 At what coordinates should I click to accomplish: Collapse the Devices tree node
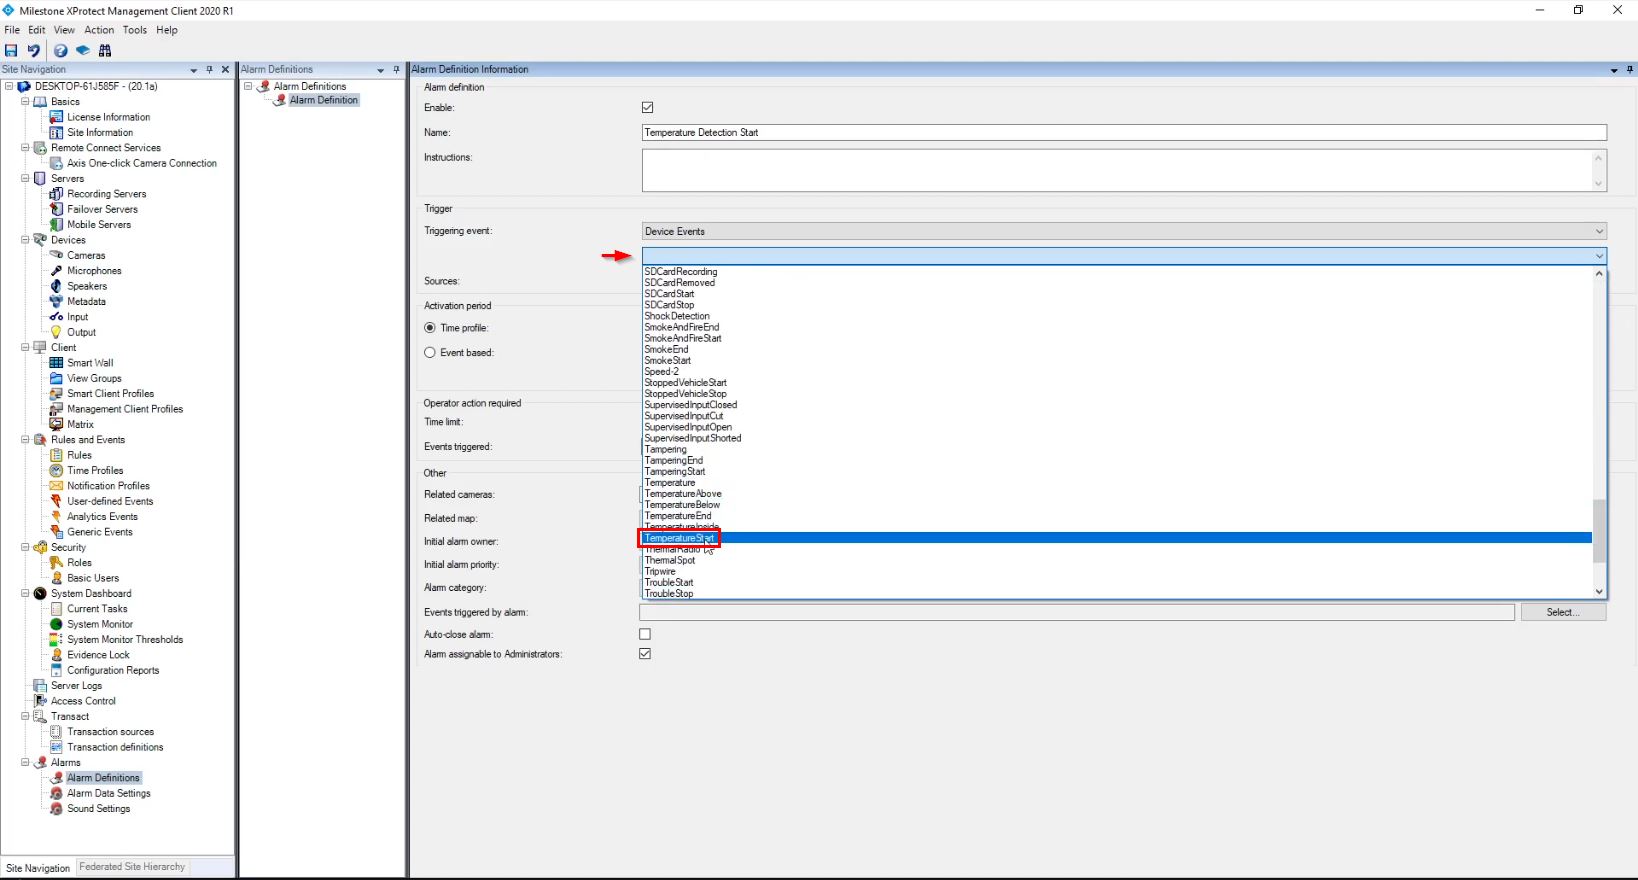point(25,240)
